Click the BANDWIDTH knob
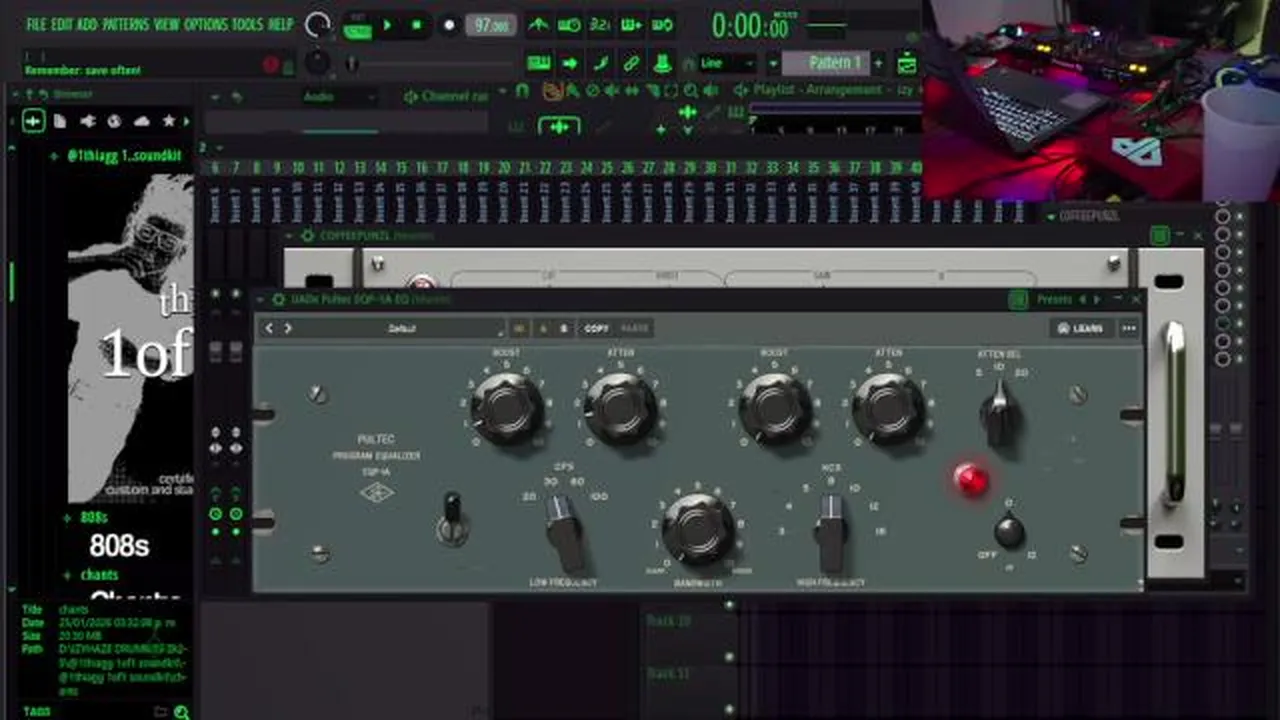Image resolution: width=1280 pixels, height=720 pixels. (699, 528)
